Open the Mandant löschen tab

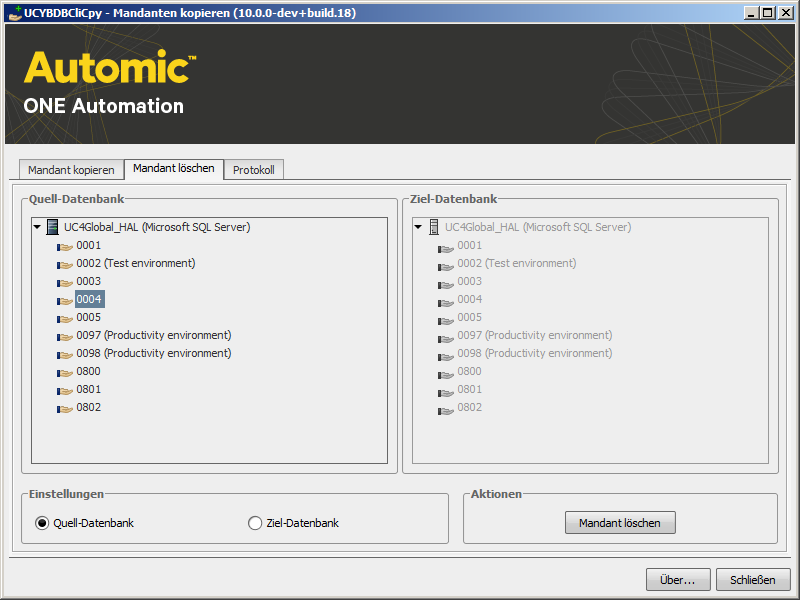(x=173, y=168)
